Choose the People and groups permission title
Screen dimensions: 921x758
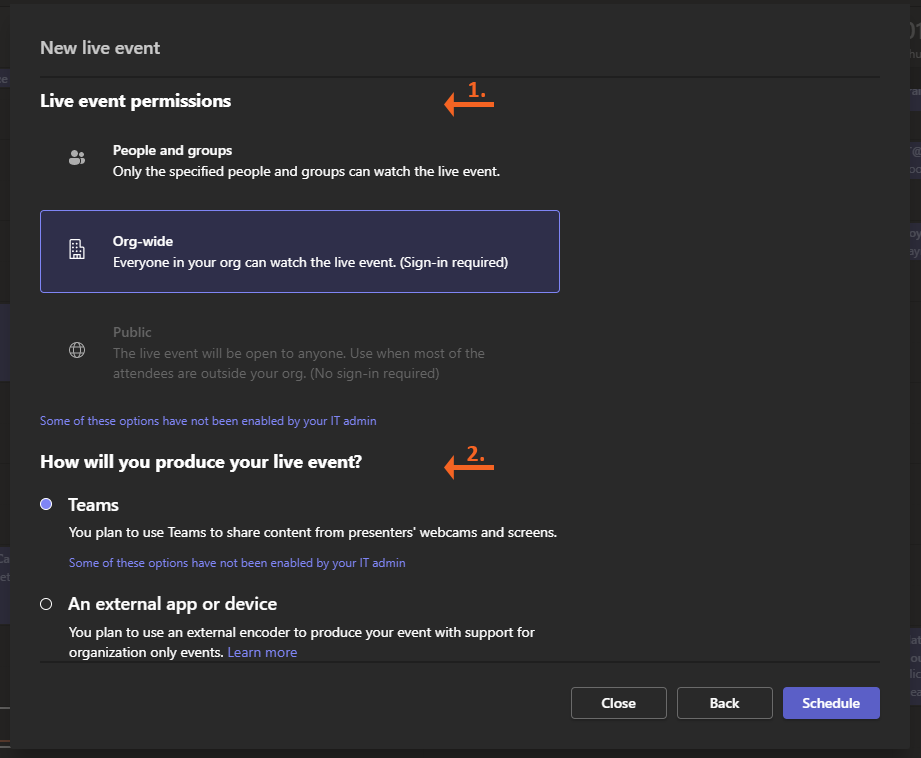(172, 150)
